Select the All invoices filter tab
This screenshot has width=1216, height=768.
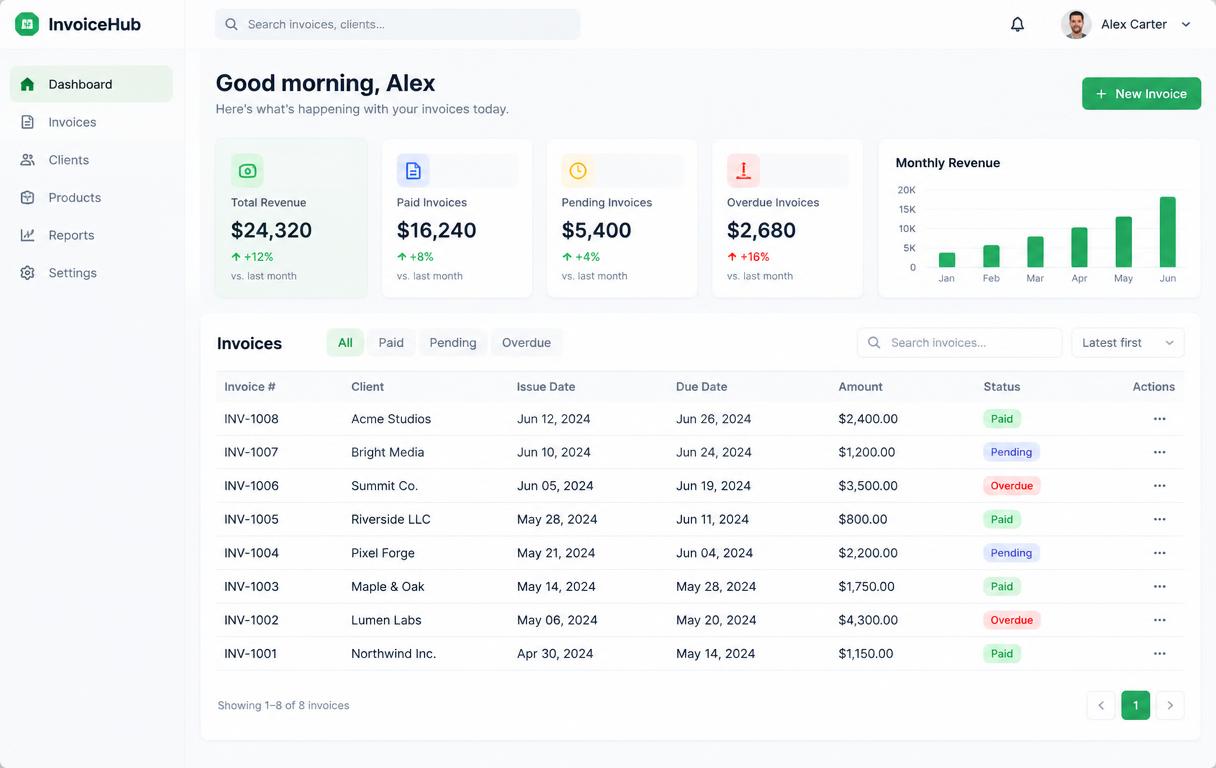click(345, 343)
